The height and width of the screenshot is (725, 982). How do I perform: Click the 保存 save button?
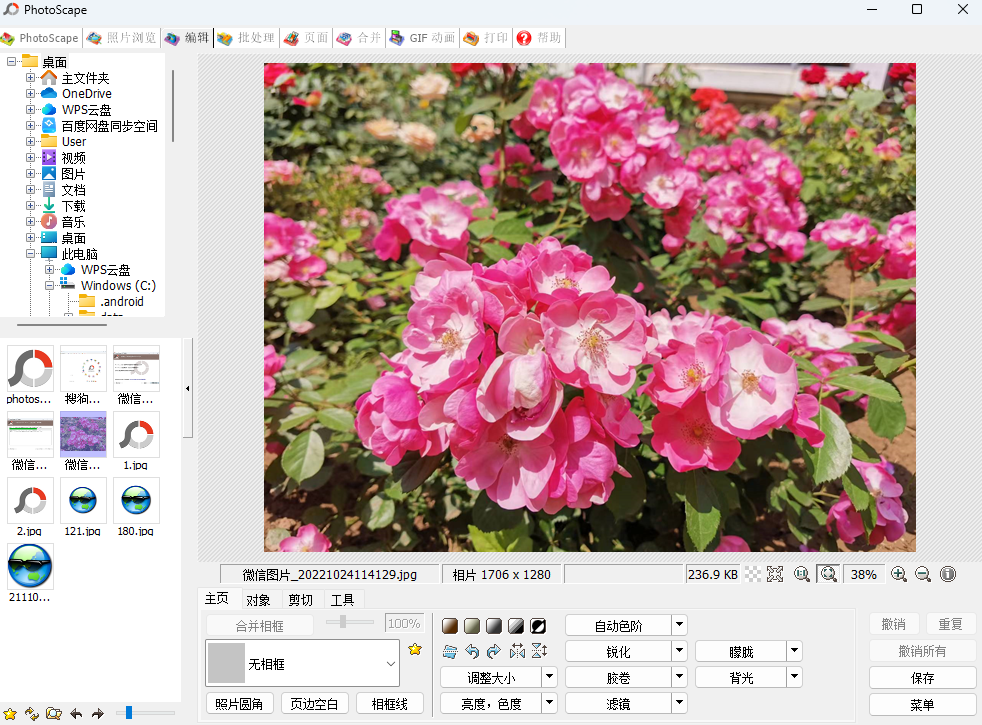(x=922, y=677)
